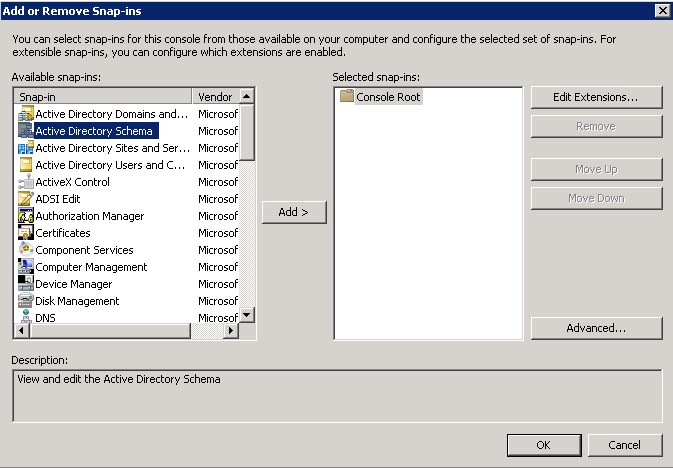Screen dimensions: 673x468
Task: Select ActiveX Control entry text
Action: click(x=73, y=182)
